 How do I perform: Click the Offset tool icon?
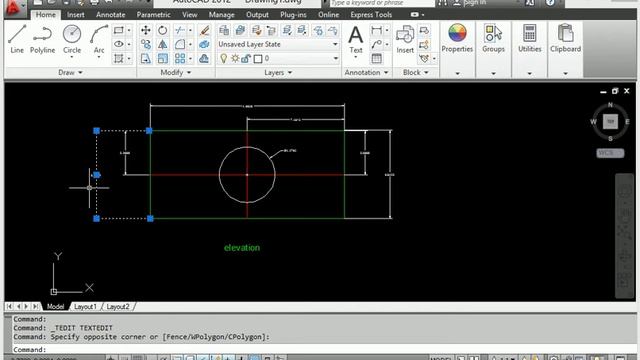click(204, 58)
